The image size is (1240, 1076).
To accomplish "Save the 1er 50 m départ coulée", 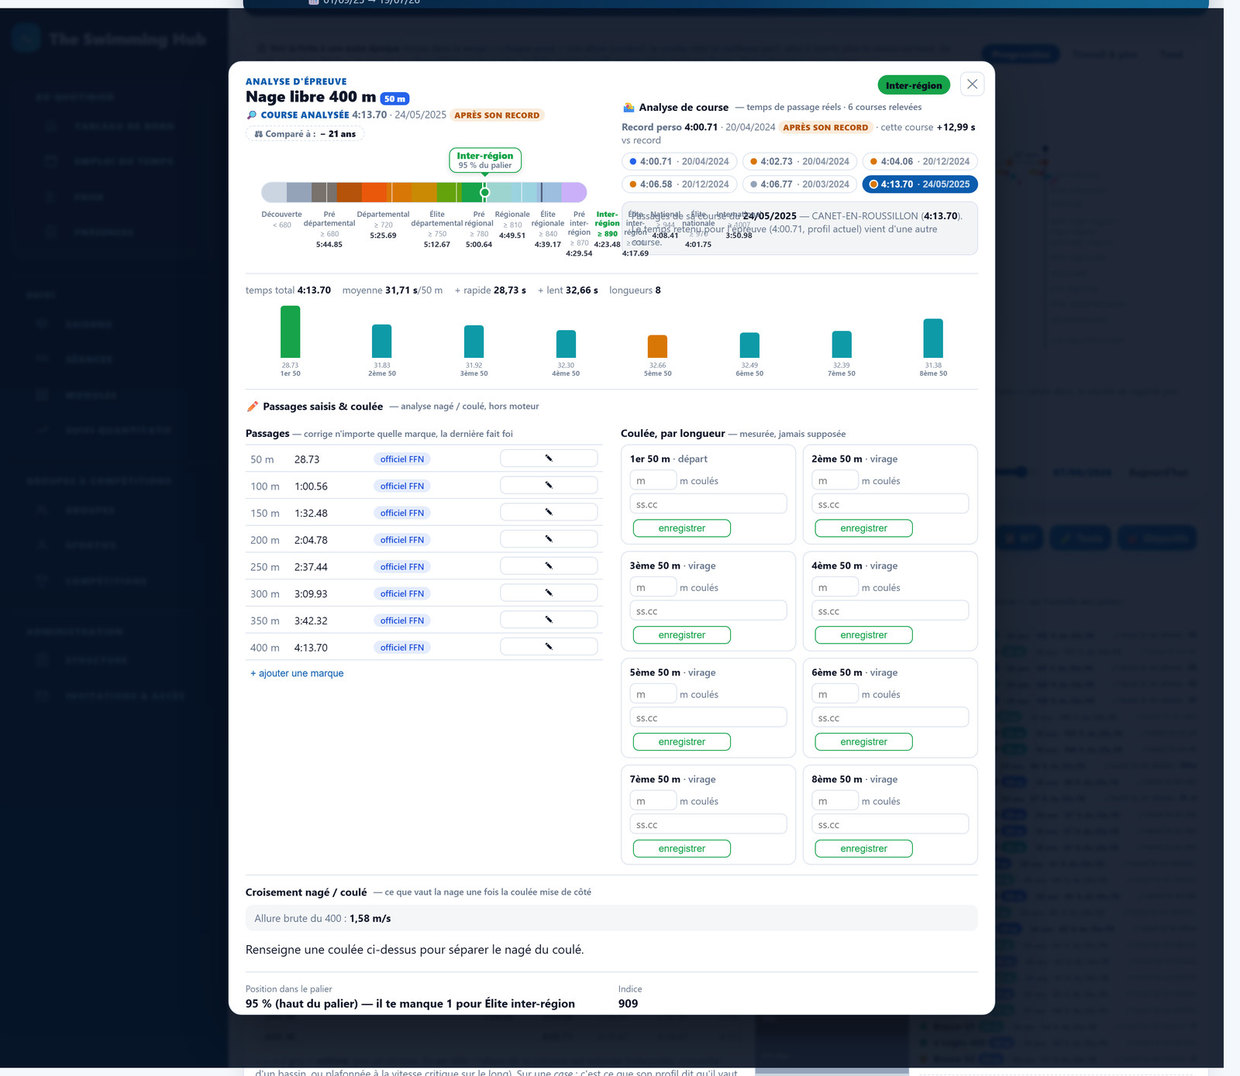I will 682,528.
